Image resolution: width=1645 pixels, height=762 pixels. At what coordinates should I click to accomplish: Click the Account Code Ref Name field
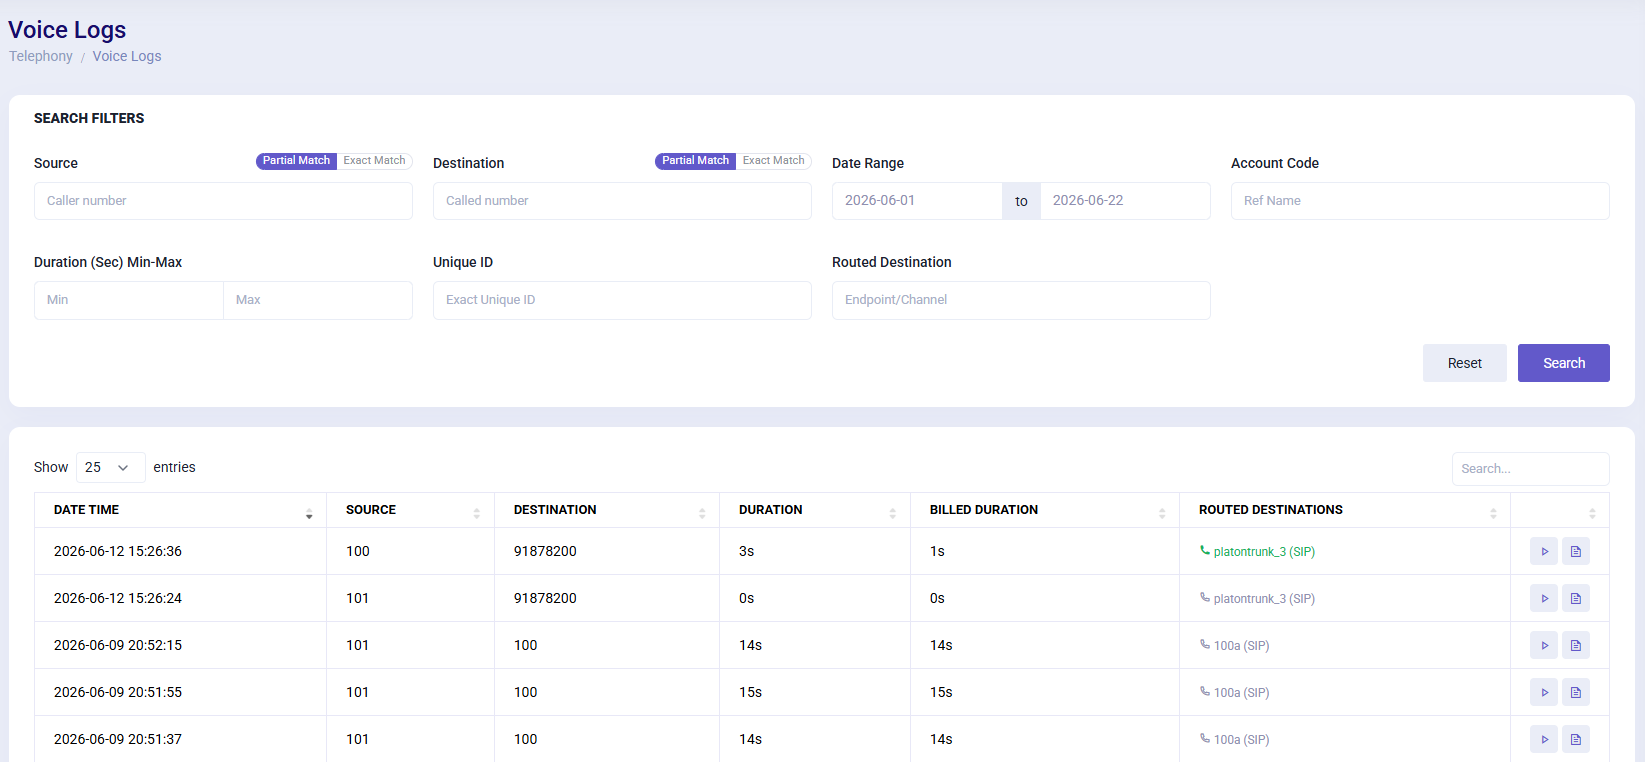pos(1420,201)
